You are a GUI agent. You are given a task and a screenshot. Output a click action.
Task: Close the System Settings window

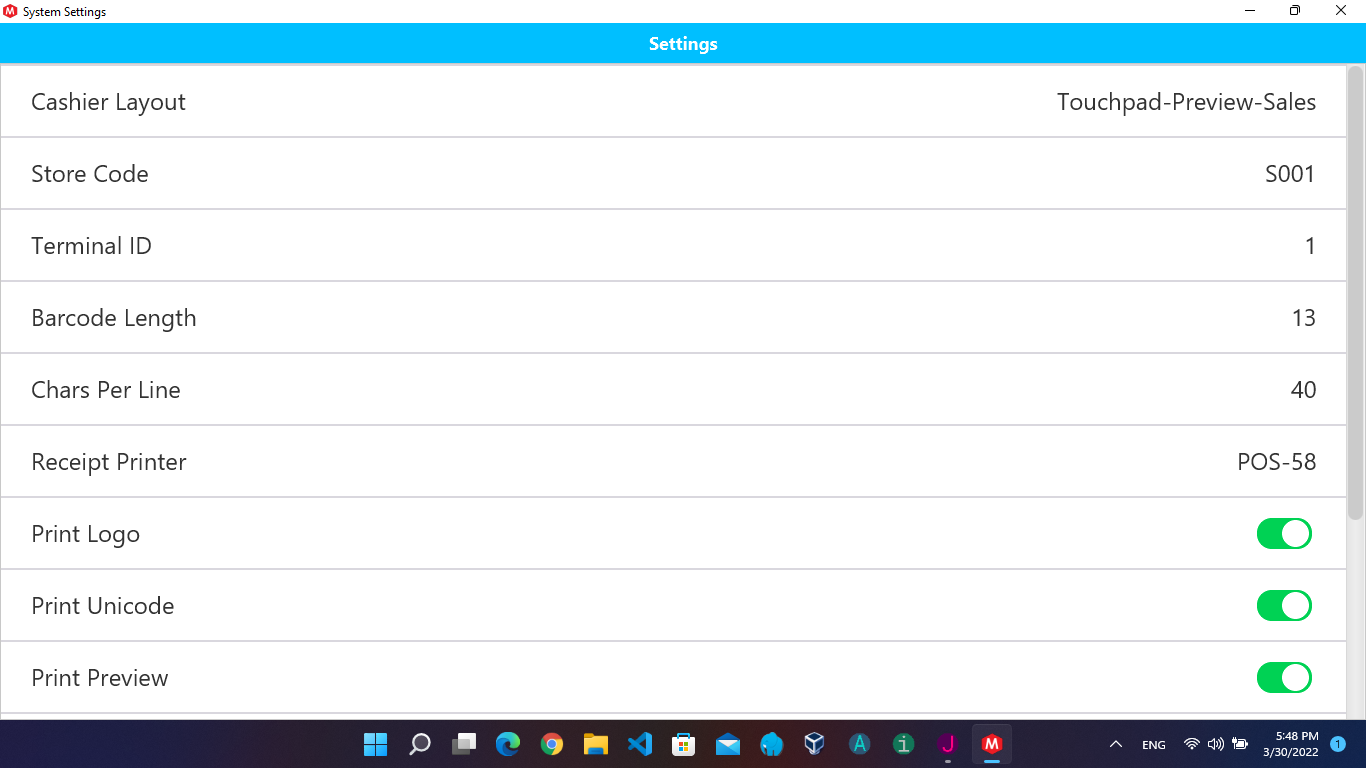[x=1341, y=11]
